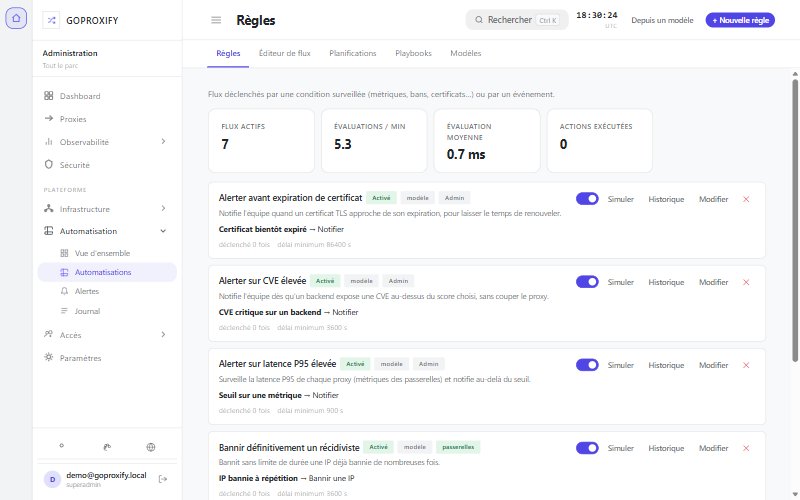This screenshot has height=500, width=800.
Task: Open the Journal sidebar entry
Action: coord(107,311)
